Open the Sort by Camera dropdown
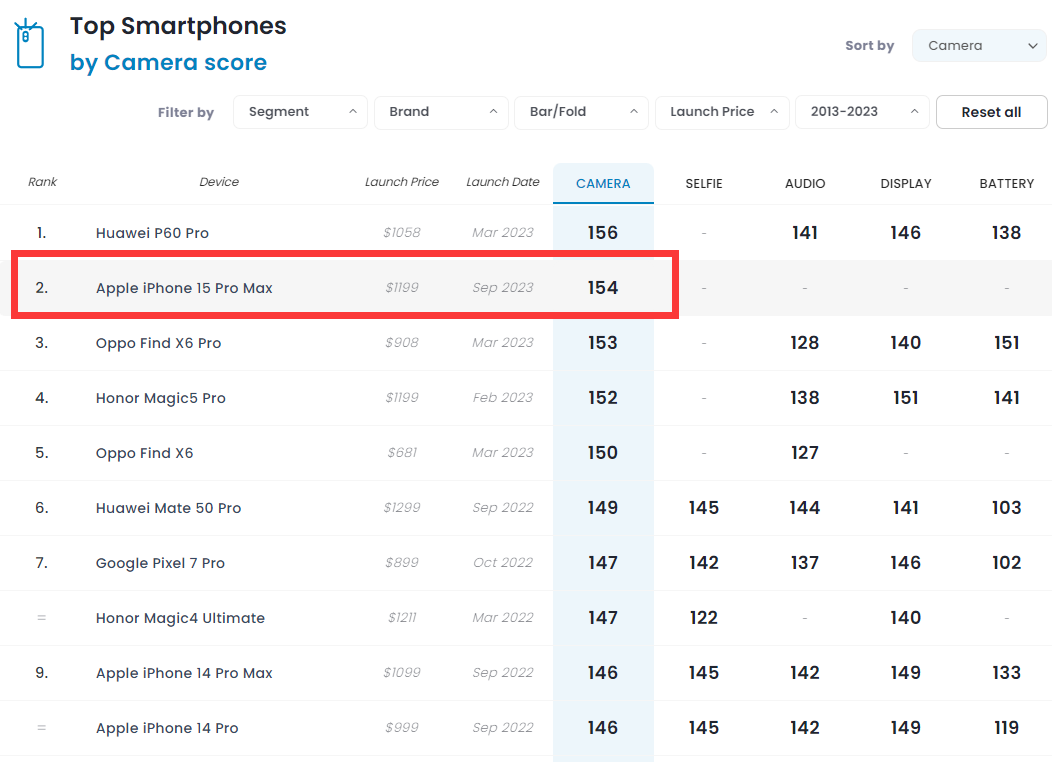1052x762 pixels. [x=978, y=46]
